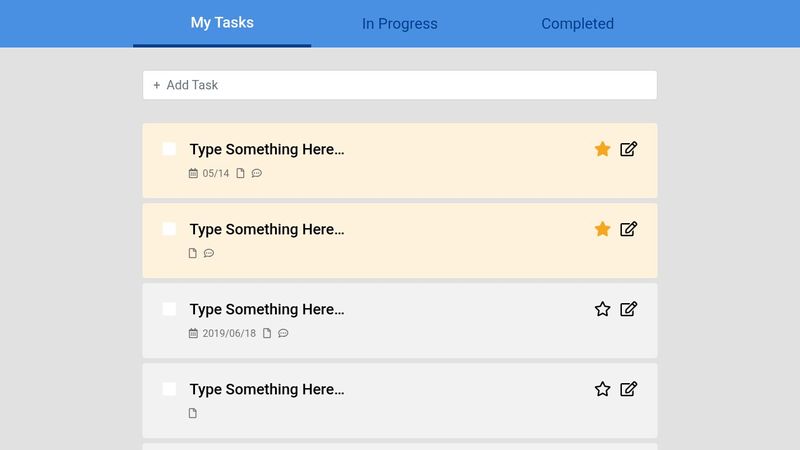Open edit icon on first task
The image size is (800, 450).
(628, 149)
